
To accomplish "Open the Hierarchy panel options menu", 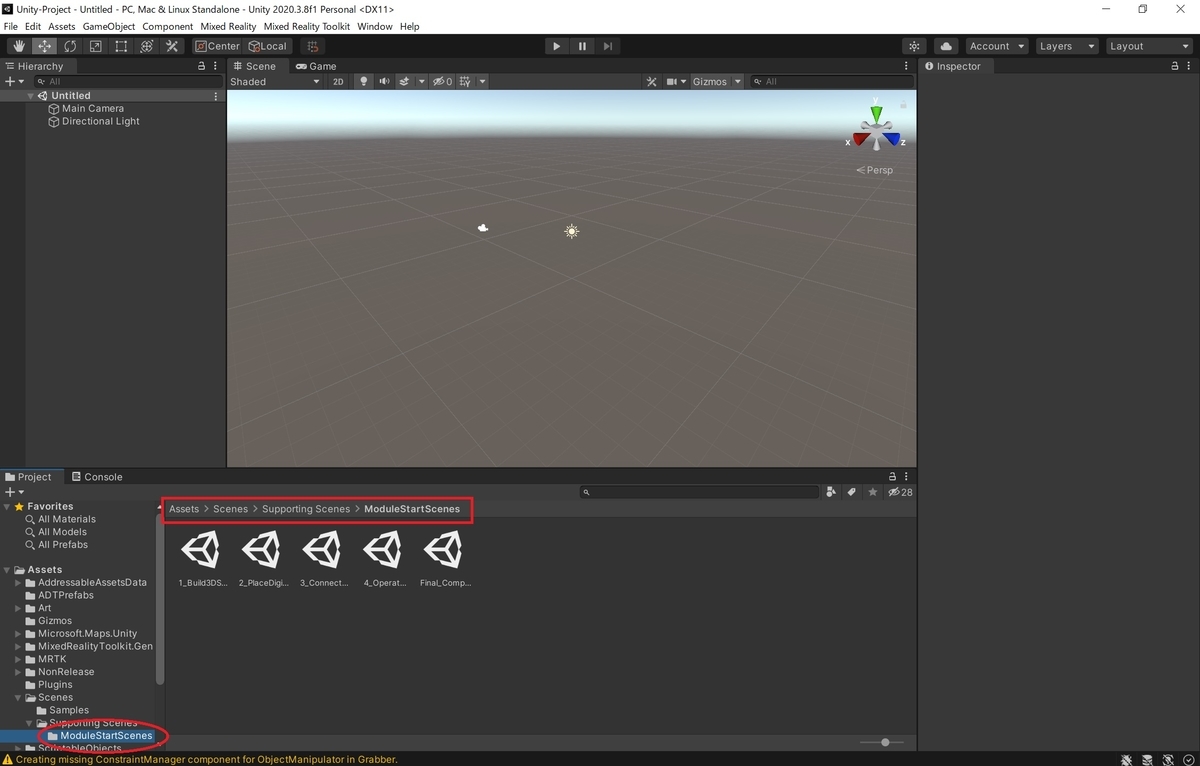I will coord(216,66).
